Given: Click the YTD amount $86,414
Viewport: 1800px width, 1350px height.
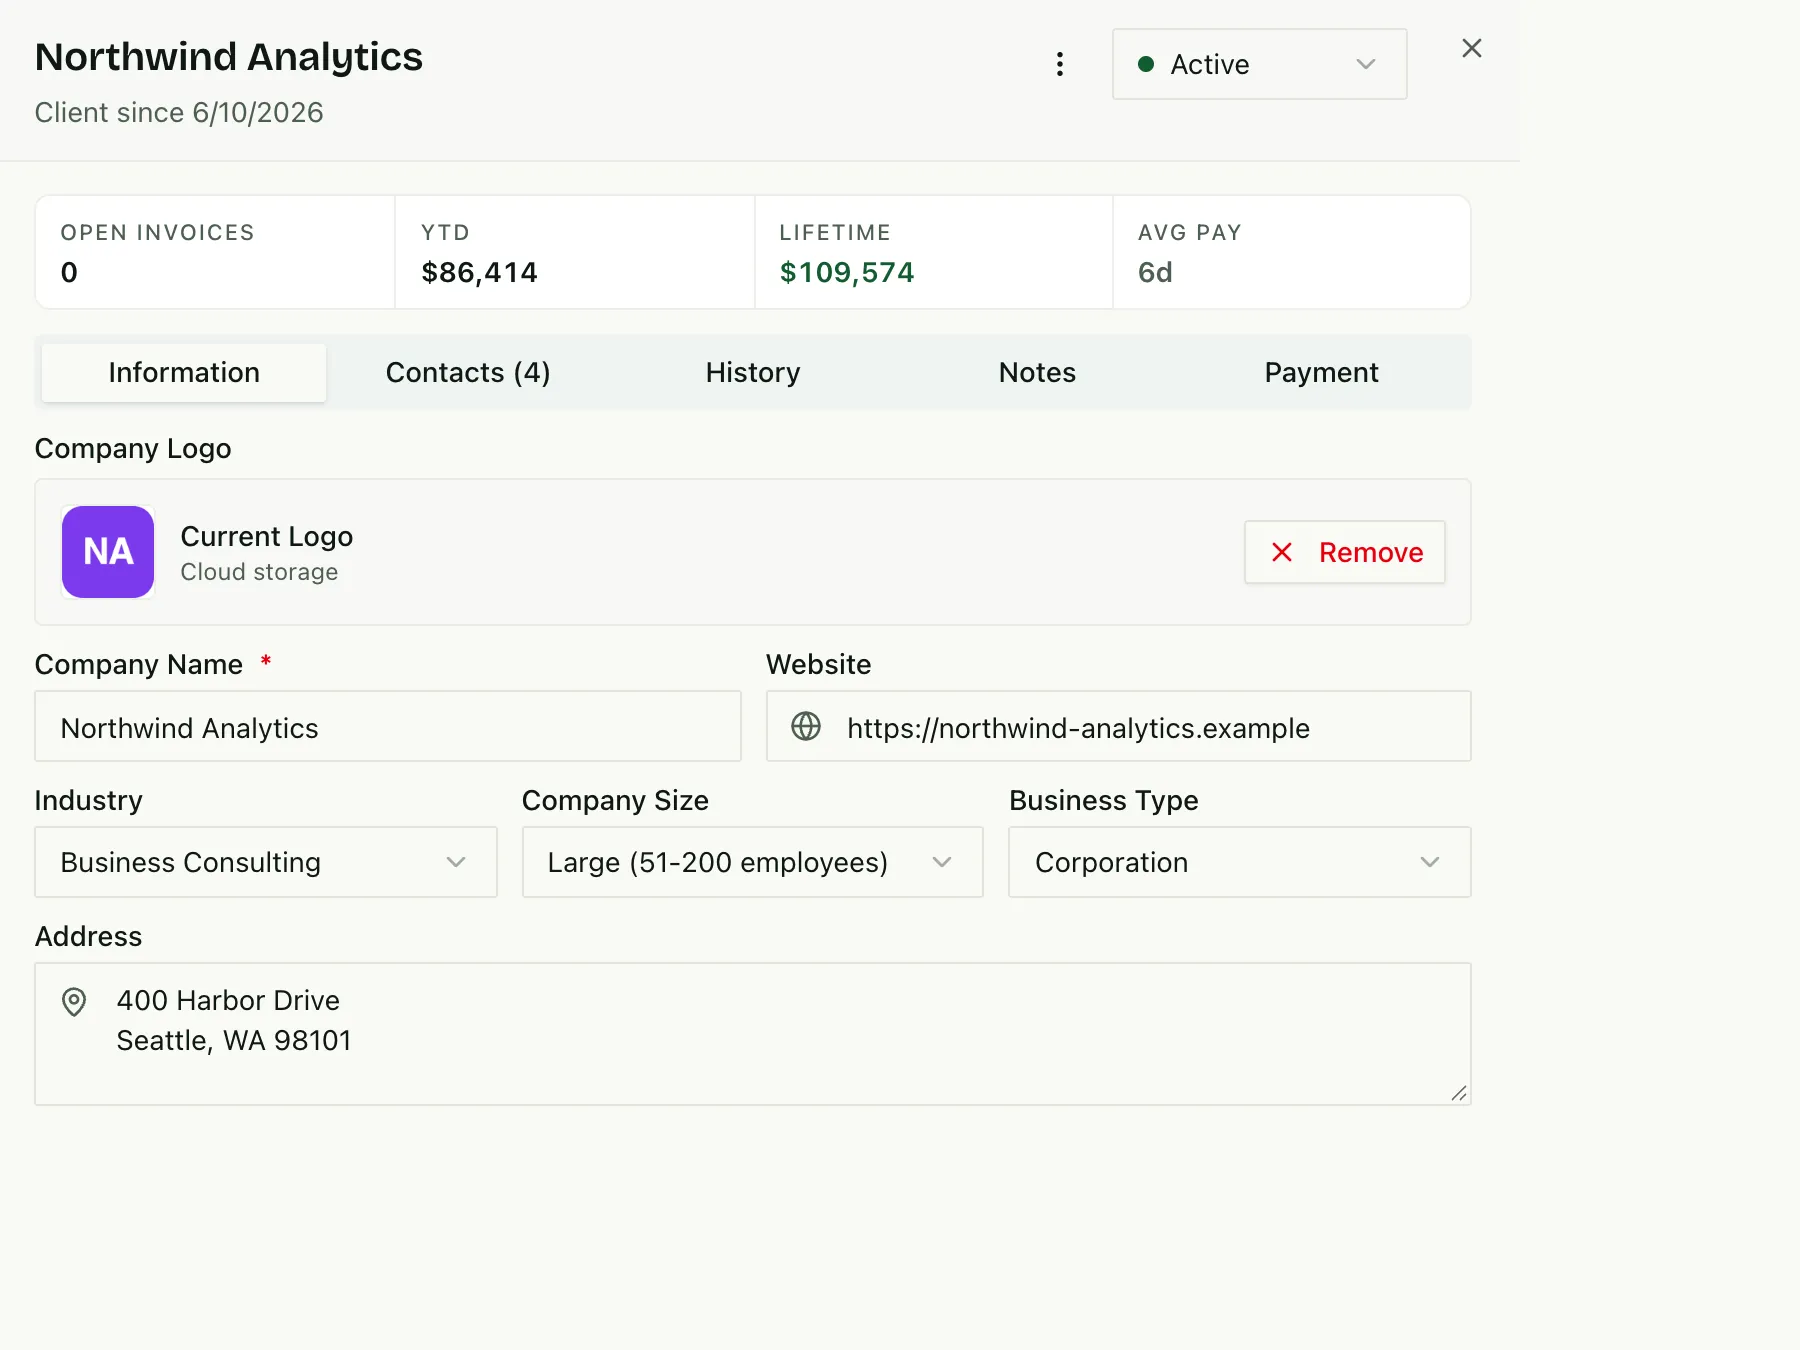Looking at the screenshot, I should (x=479, y=272).
